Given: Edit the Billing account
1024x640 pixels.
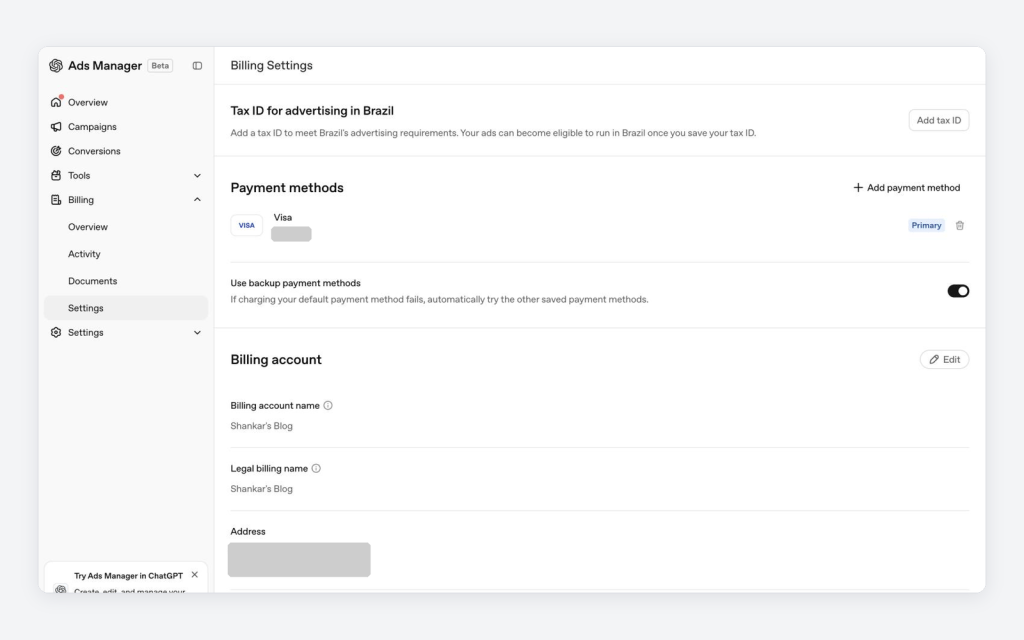Looking at the screenshot, I should [944, 359].
